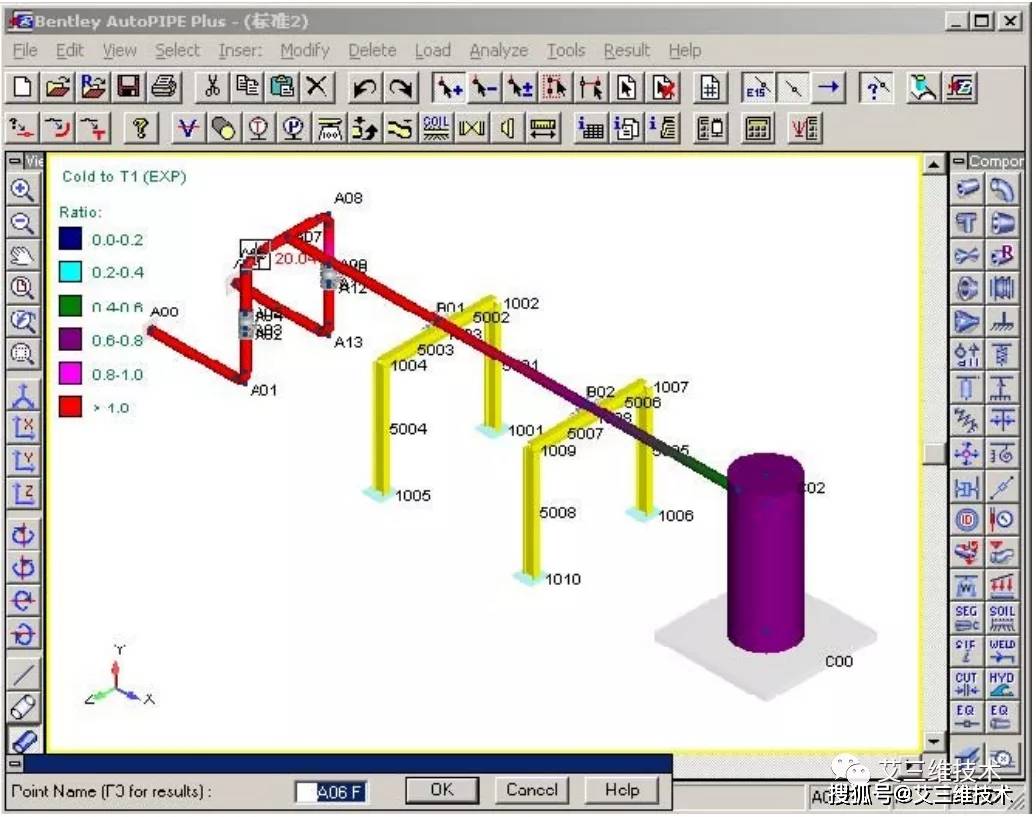The height and width of the screenshot is (817, 1036).
Task: Click the HYD hydrotest icon
Action: 1001,684
